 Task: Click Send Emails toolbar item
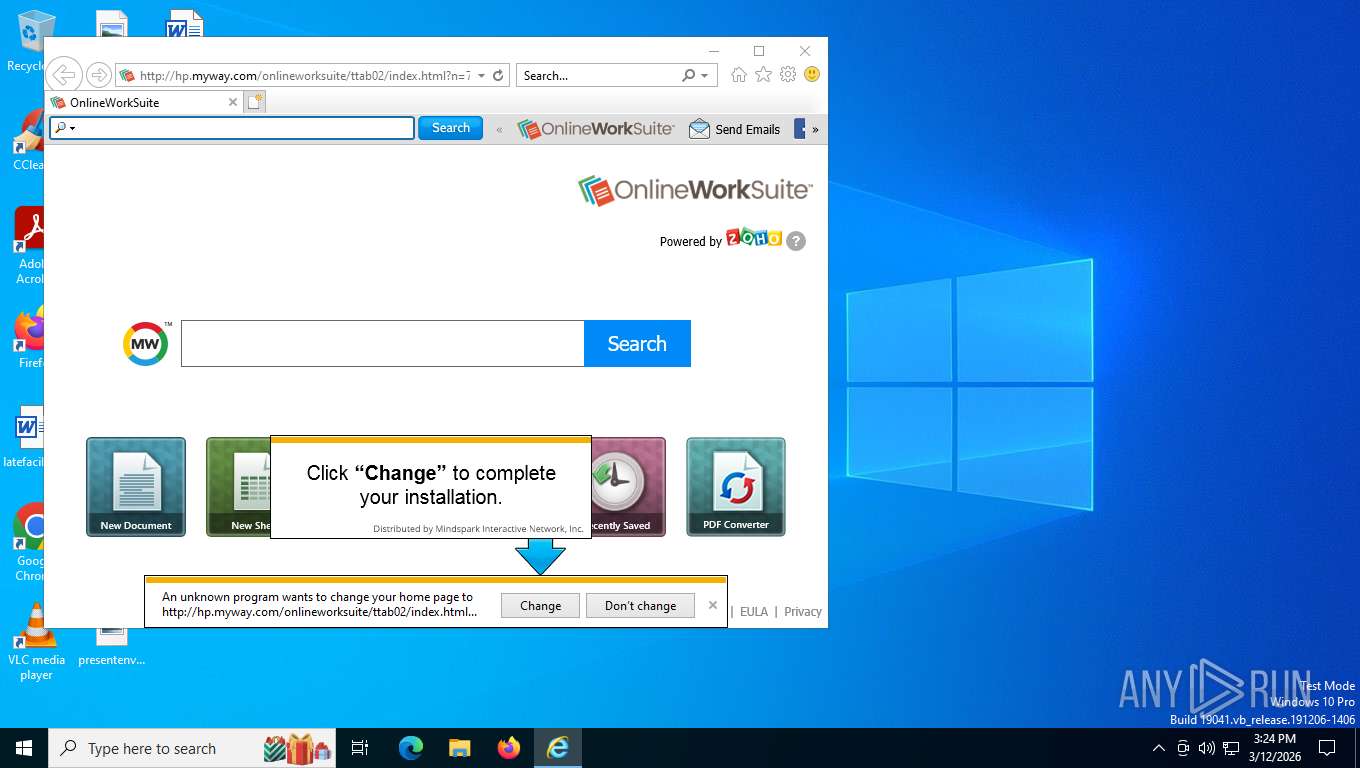735,129
